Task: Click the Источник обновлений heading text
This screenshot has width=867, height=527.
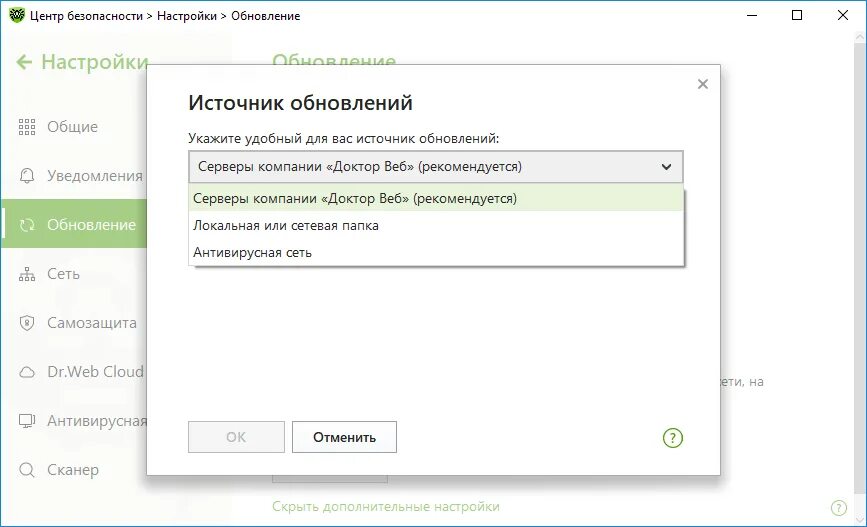Action: coord(300,103)
